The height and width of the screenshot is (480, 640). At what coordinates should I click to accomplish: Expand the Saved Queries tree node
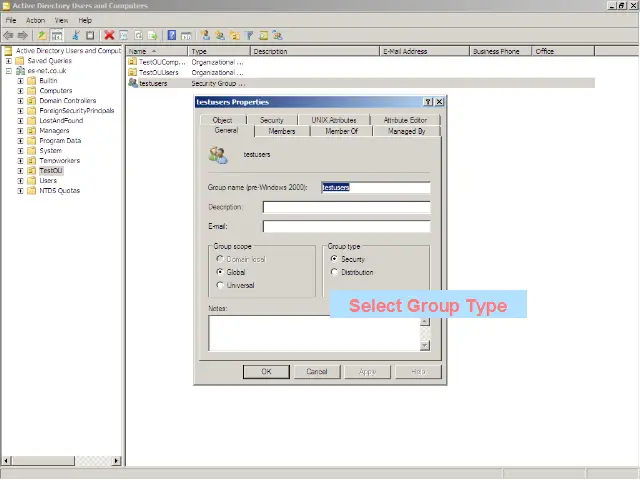point(9,61)
